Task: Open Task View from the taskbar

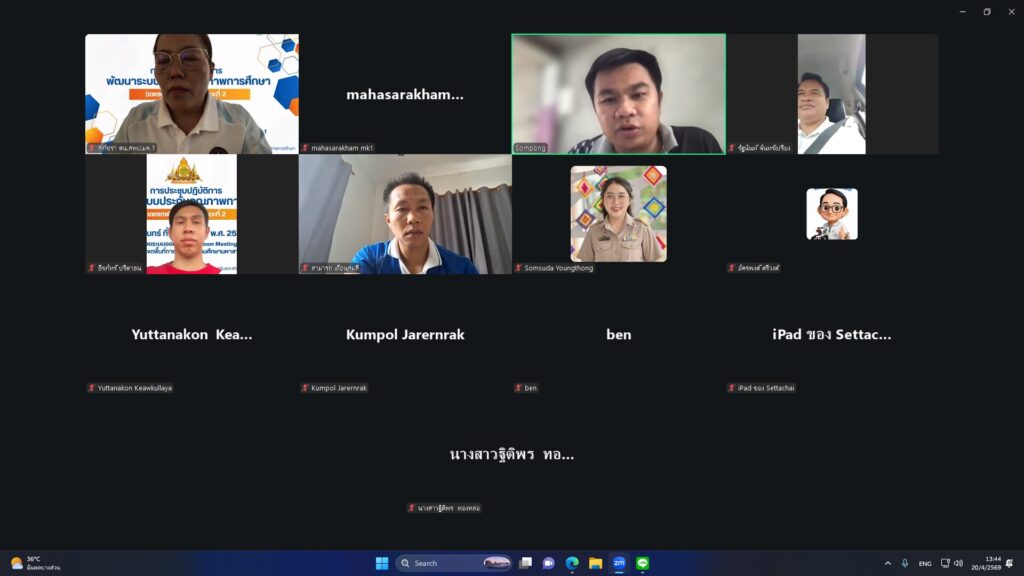Action: tap(525, 563)
